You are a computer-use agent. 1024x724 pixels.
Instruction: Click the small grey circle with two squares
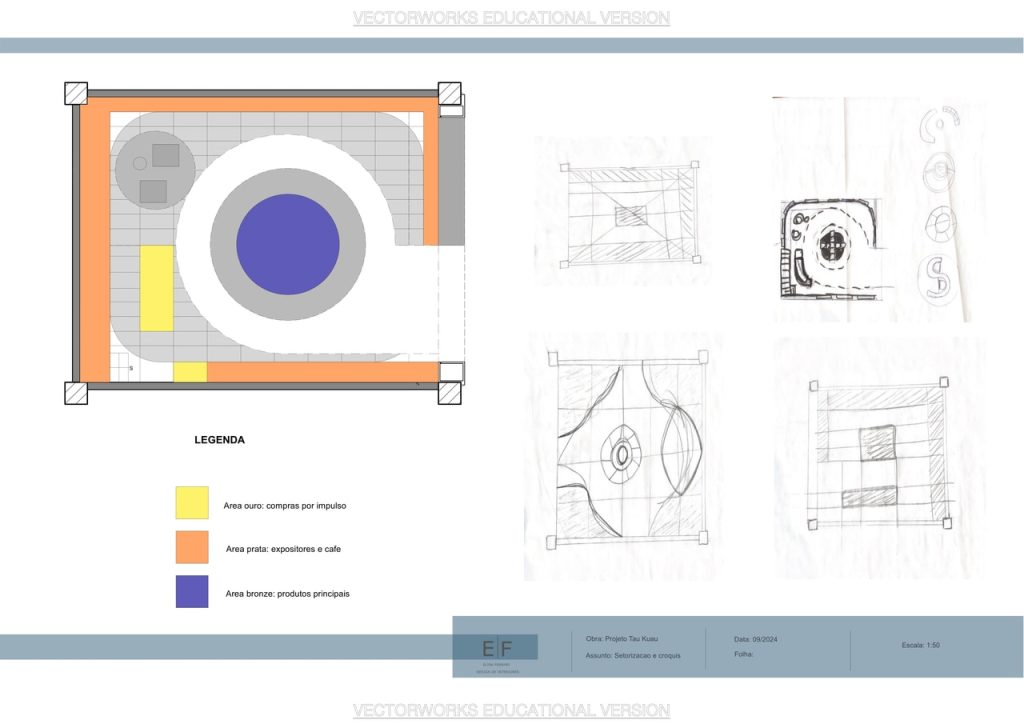pos(154,170)
